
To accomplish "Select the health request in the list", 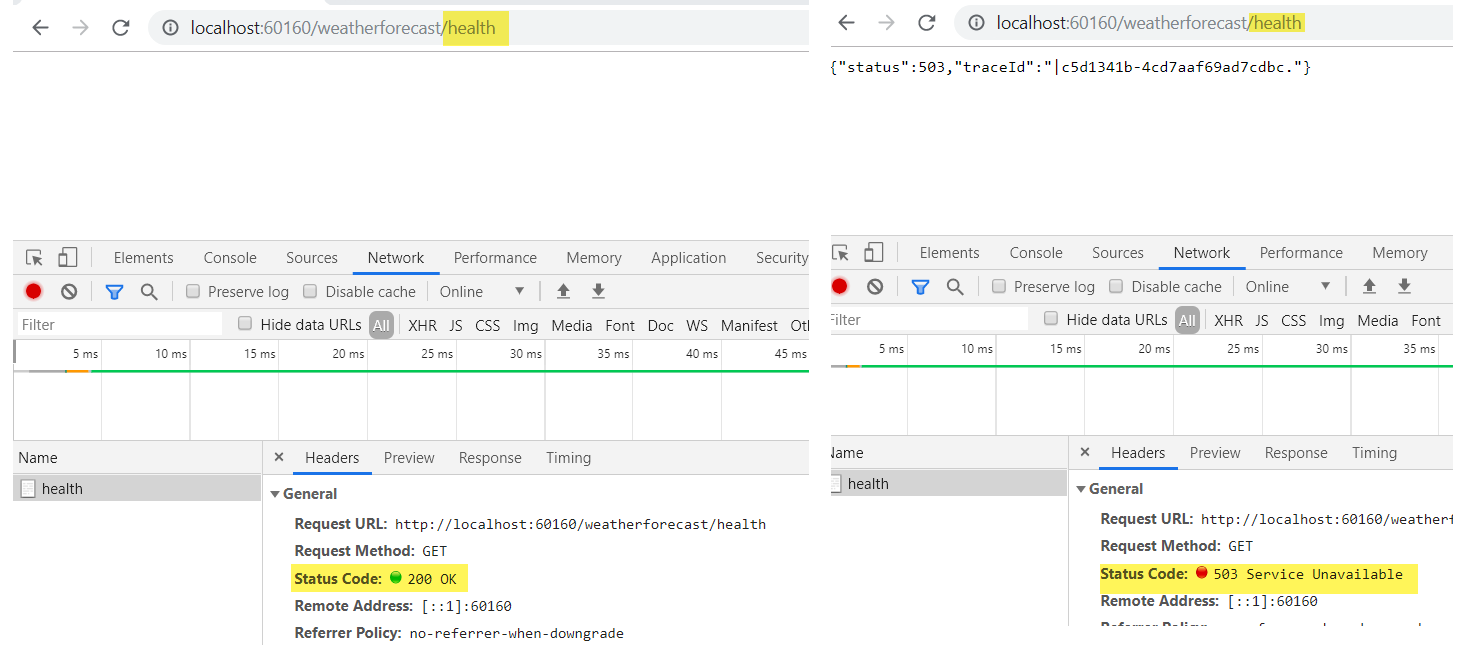I will [64, 488].
